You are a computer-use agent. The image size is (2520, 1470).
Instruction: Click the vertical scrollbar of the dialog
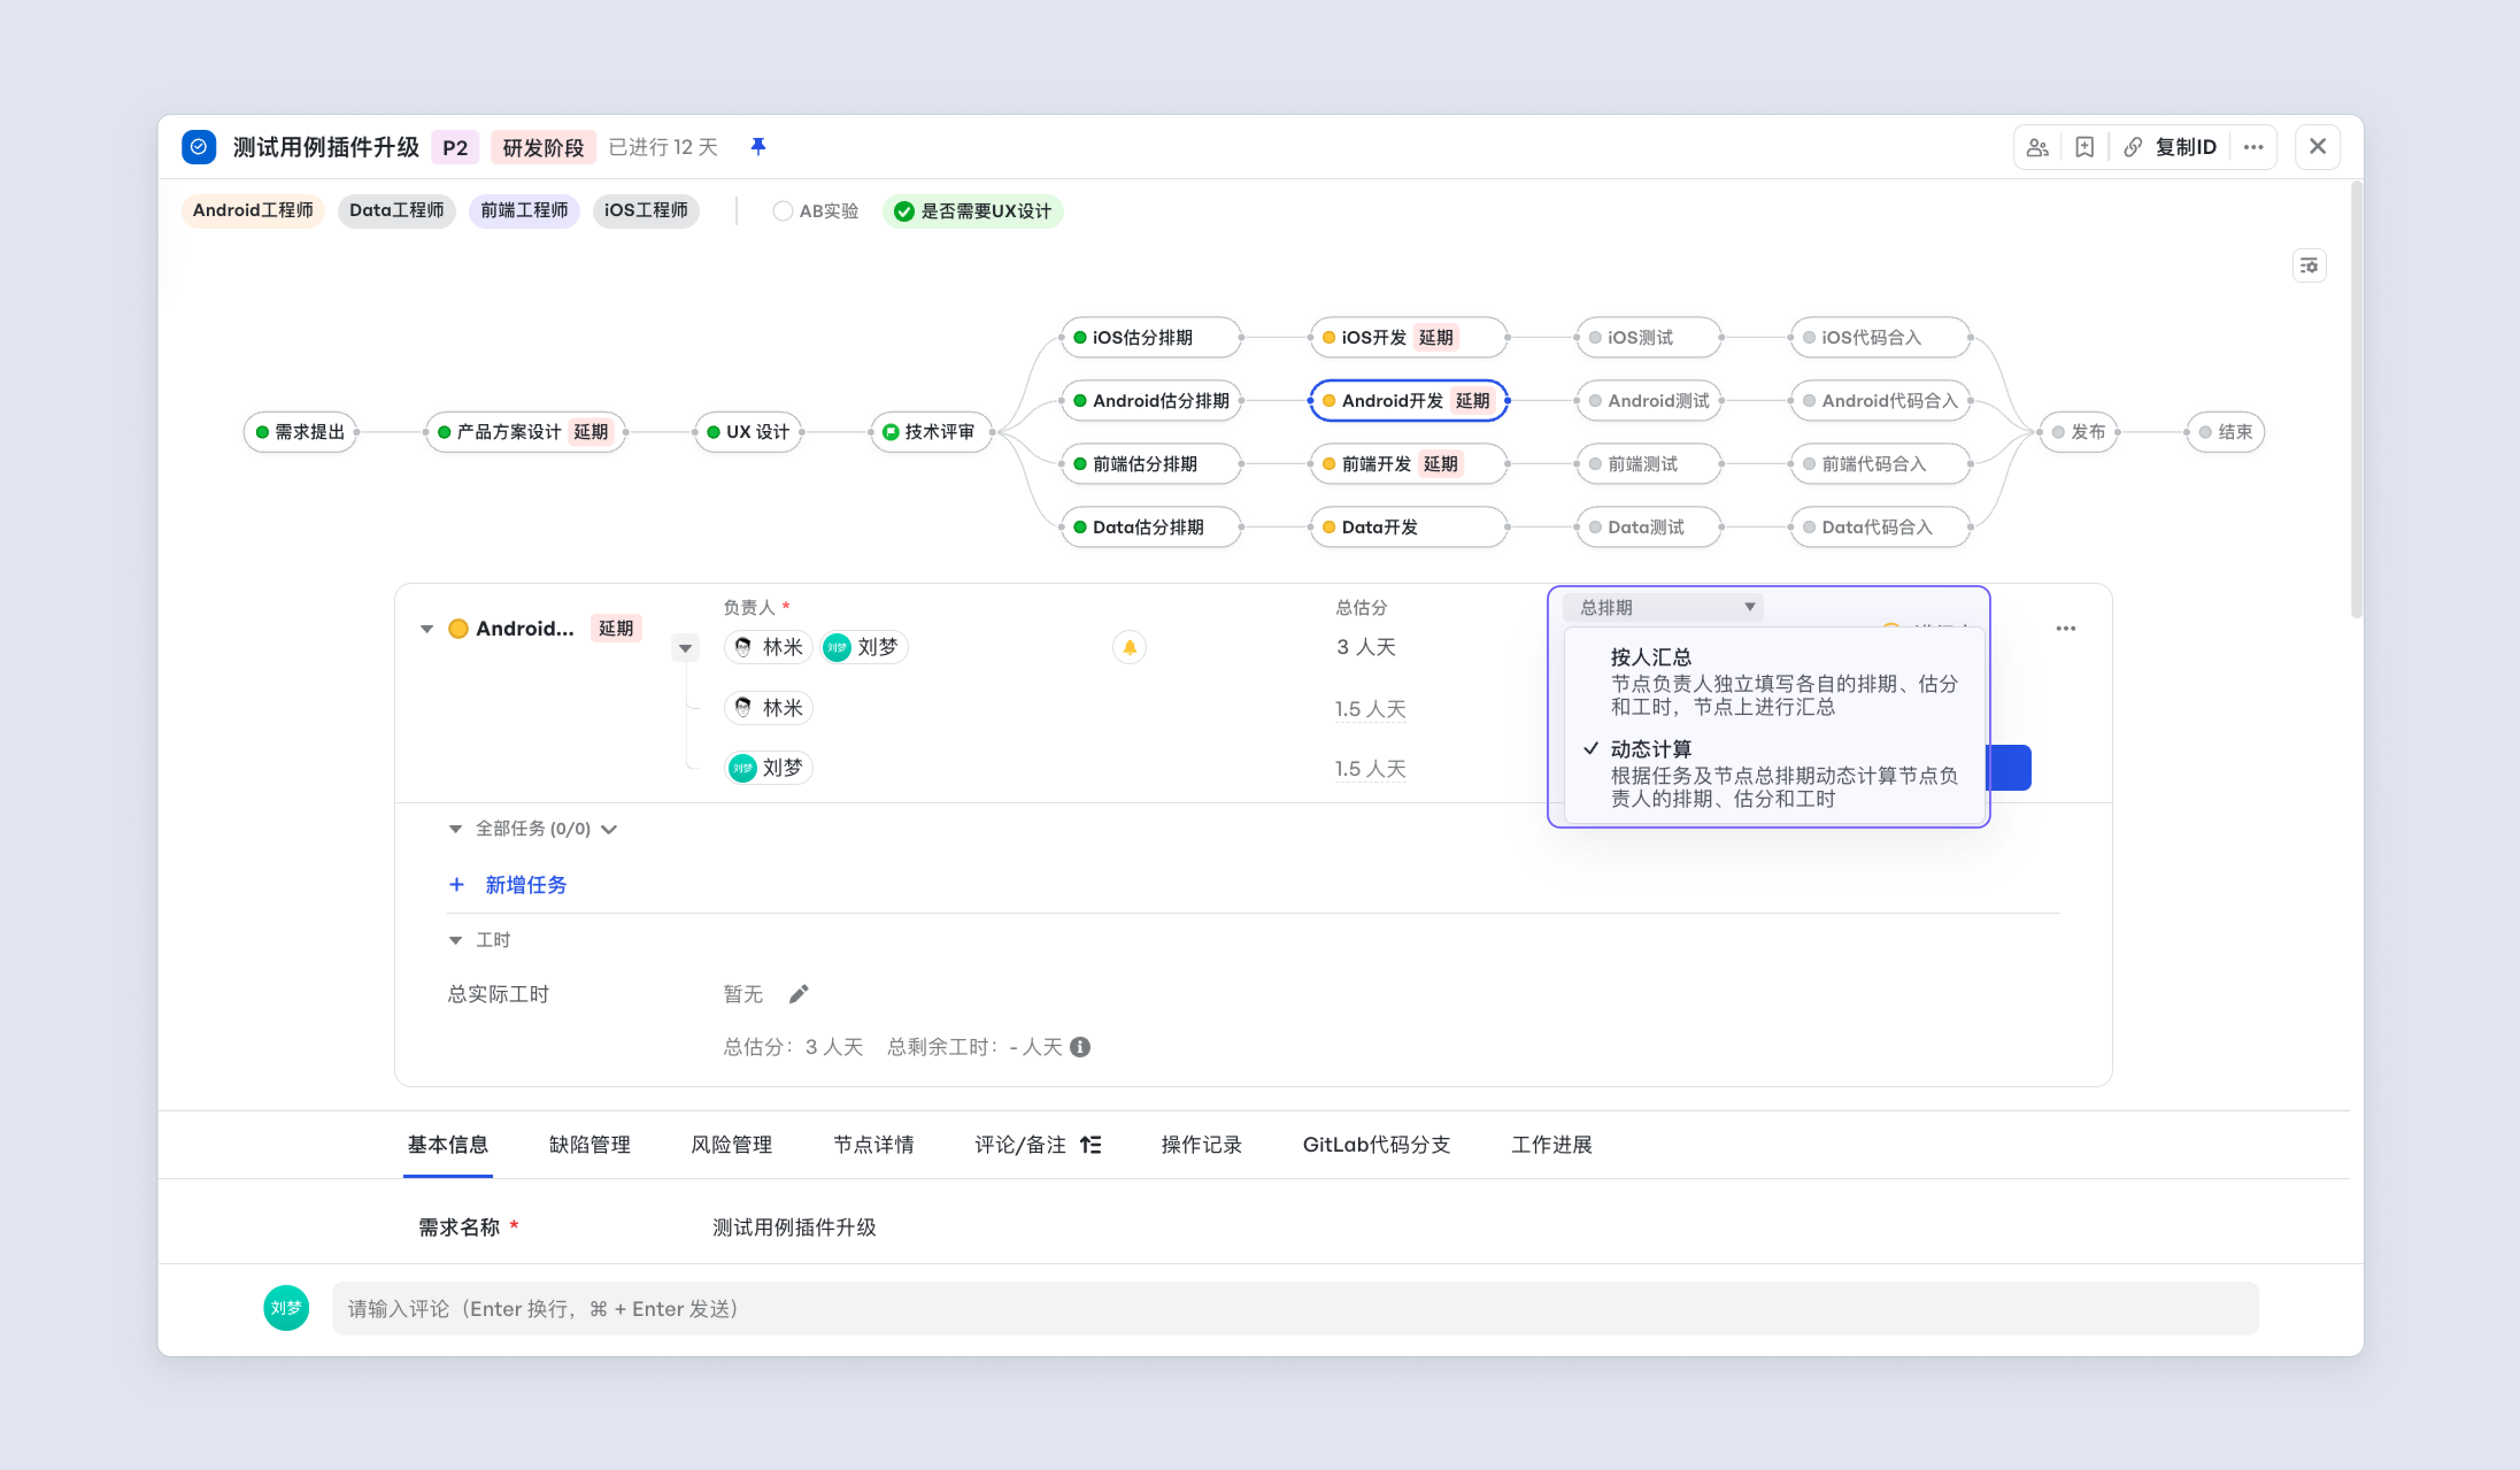coord(2356,400)
